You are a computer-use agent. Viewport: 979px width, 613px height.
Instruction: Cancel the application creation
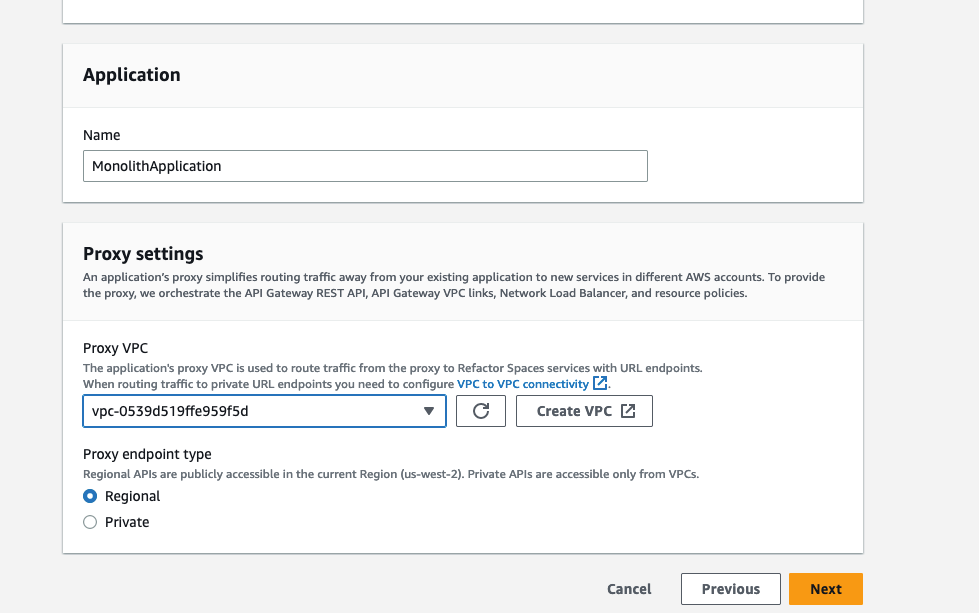[x=629, y=589]
